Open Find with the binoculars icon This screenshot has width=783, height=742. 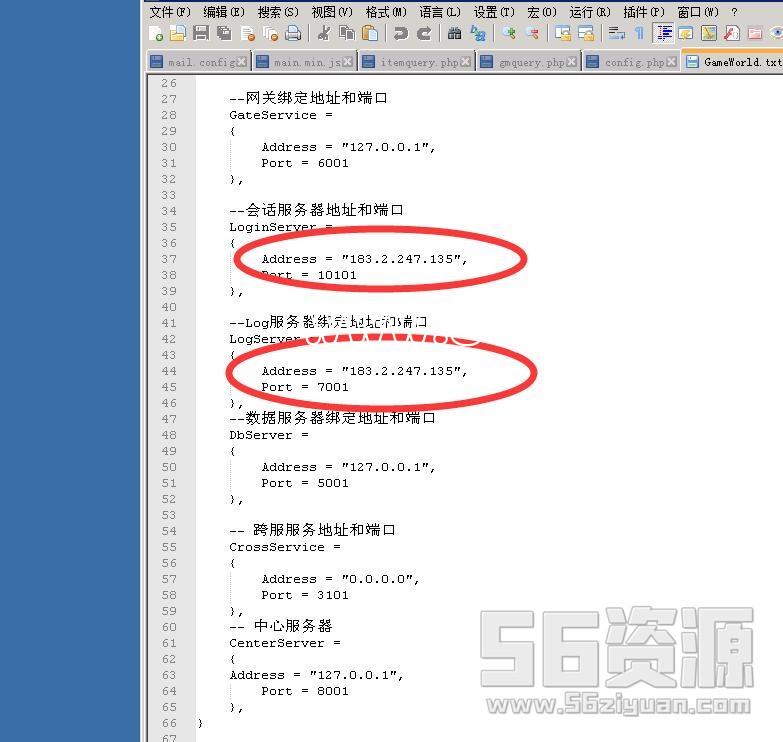(454, 33)
